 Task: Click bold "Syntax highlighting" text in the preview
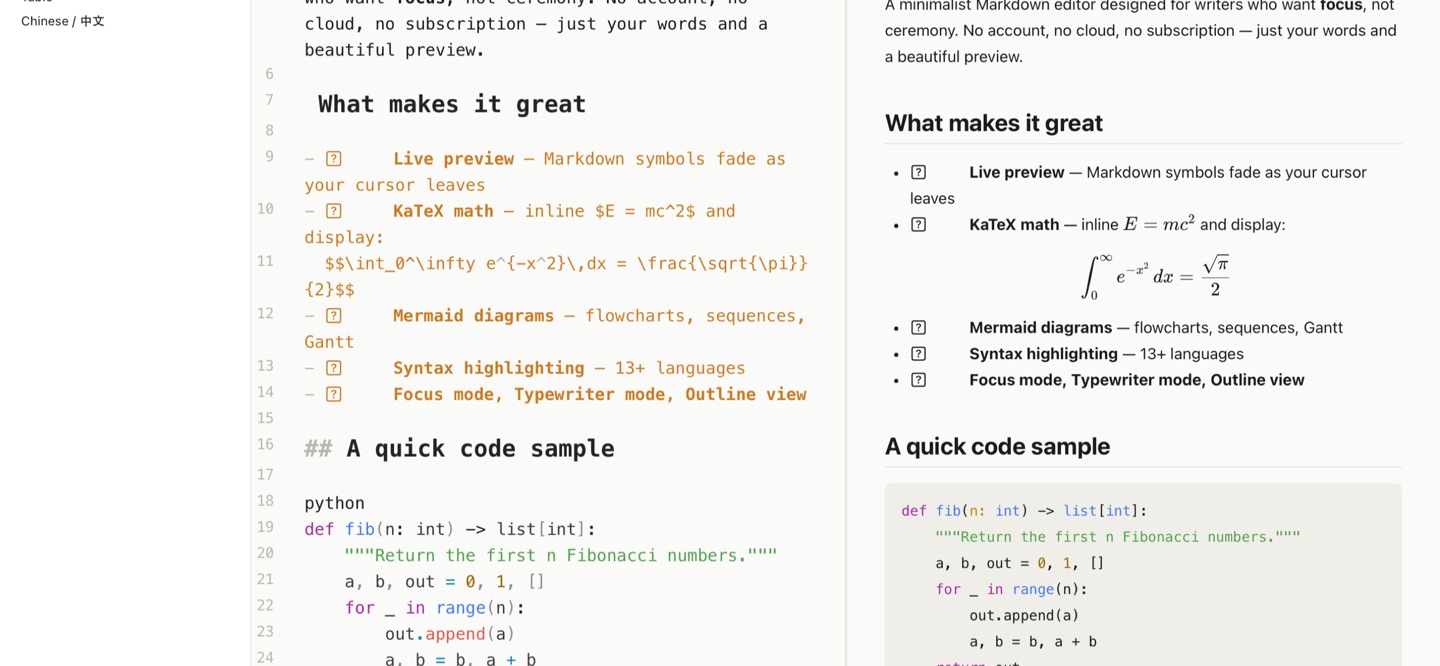(x=1043, y=354)
